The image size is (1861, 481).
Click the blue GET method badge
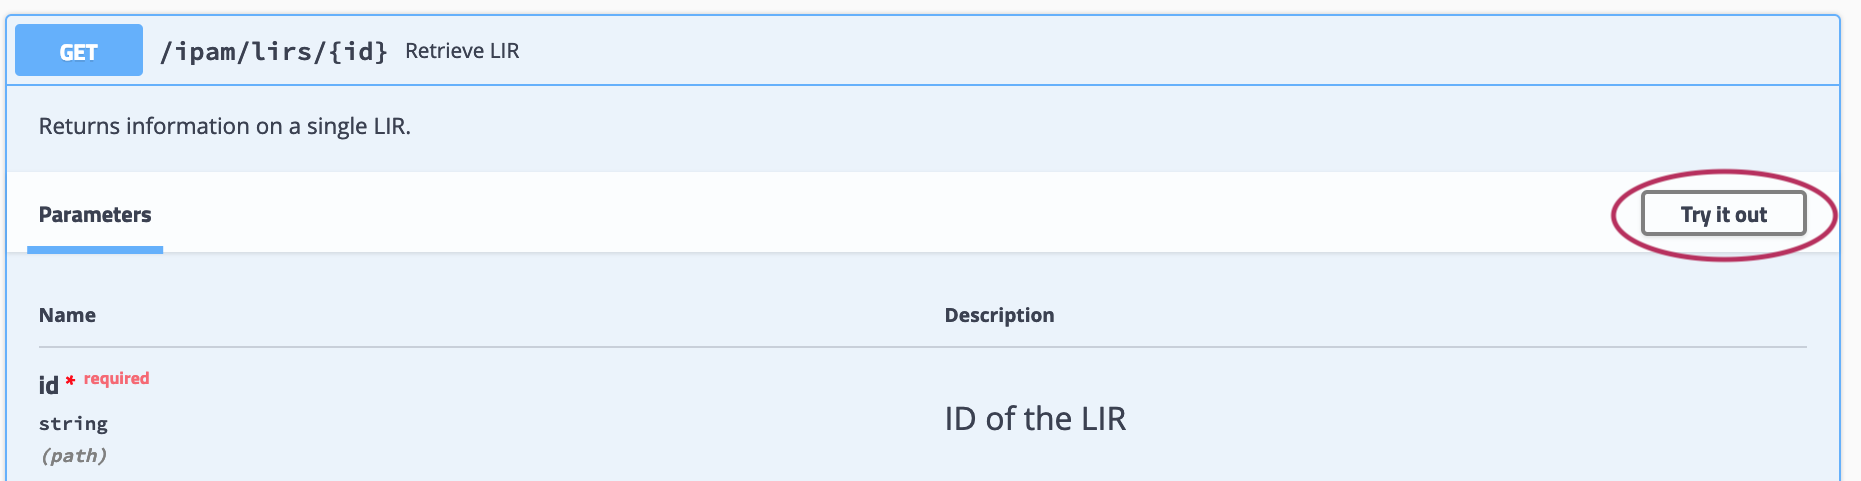coord(79,51)
